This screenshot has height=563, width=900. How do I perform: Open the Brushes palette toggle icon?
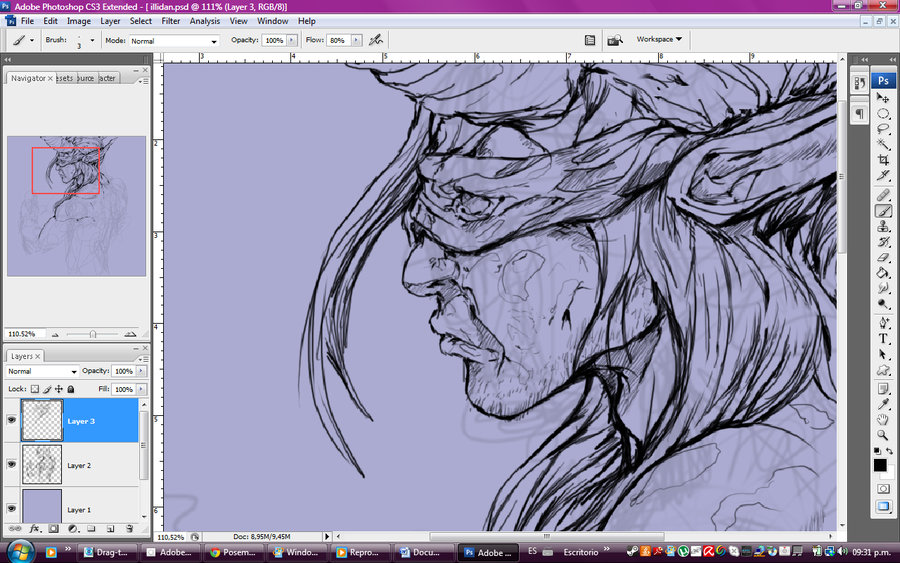point(589,40)
